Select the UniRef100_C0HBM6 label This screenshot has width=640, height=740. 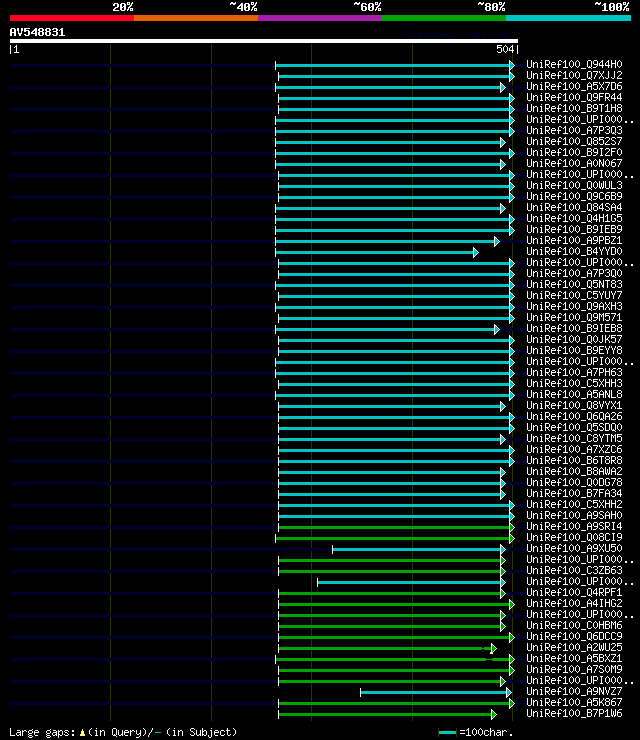[x=574, y=626]
